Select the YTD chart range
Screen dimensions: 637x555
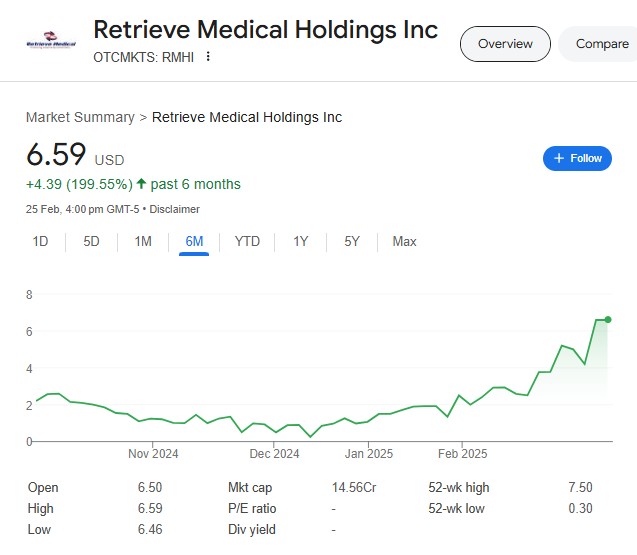point(247,242)
